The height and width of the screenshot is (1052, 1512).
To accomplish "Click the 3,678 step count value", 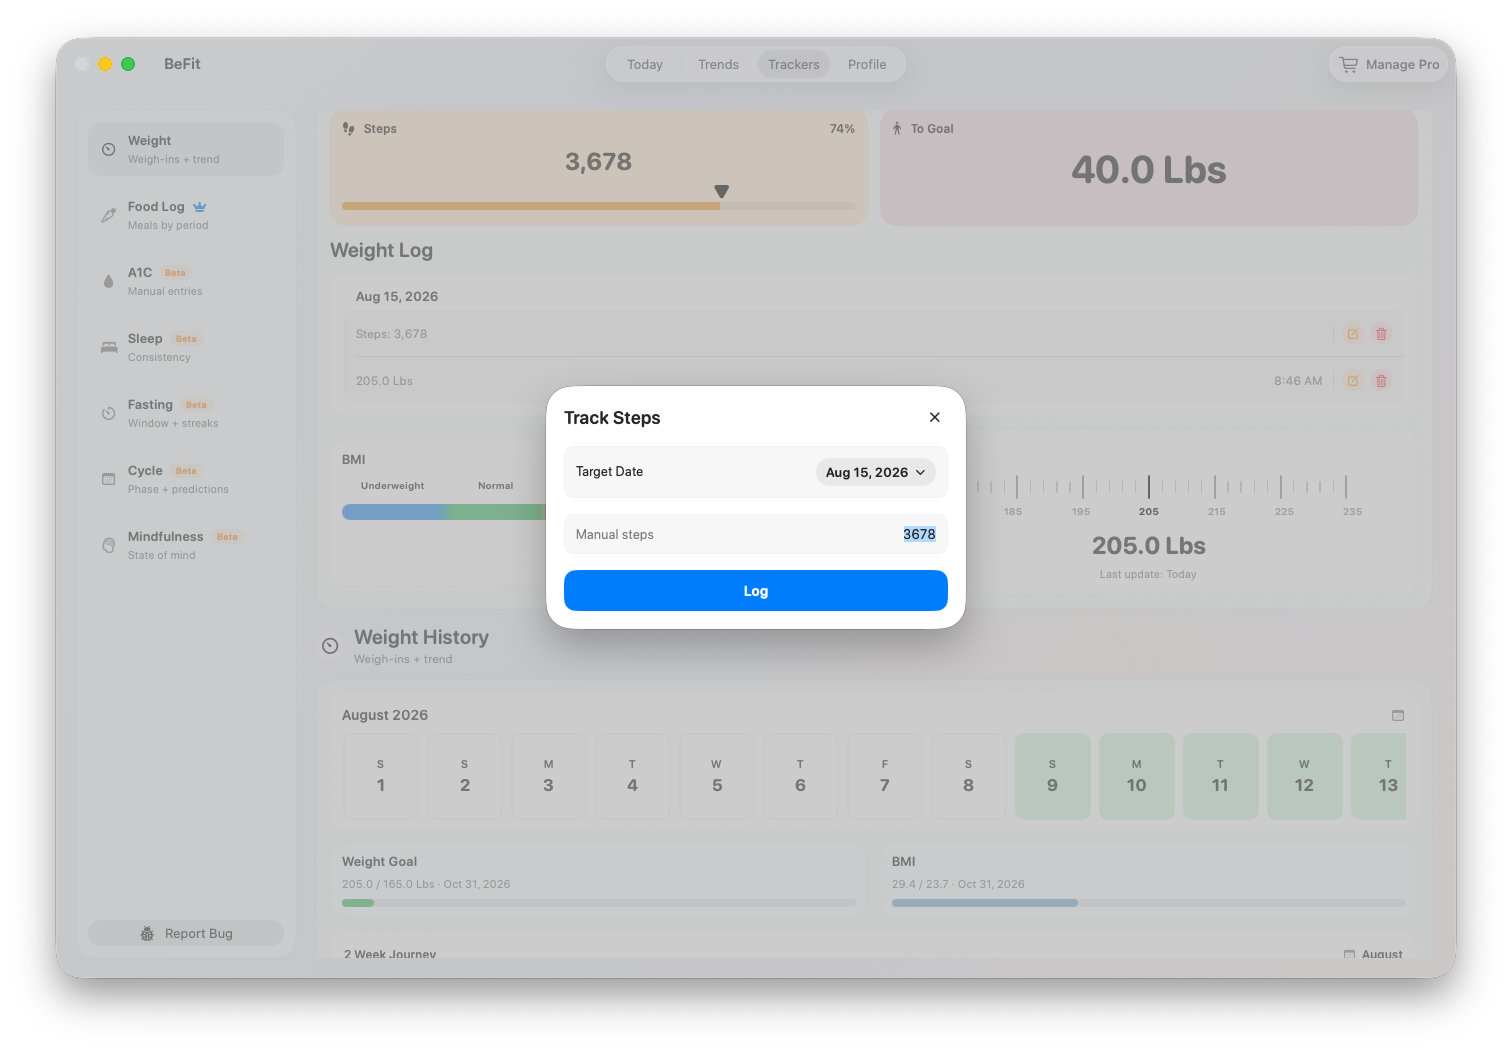I will click(598, 162).
